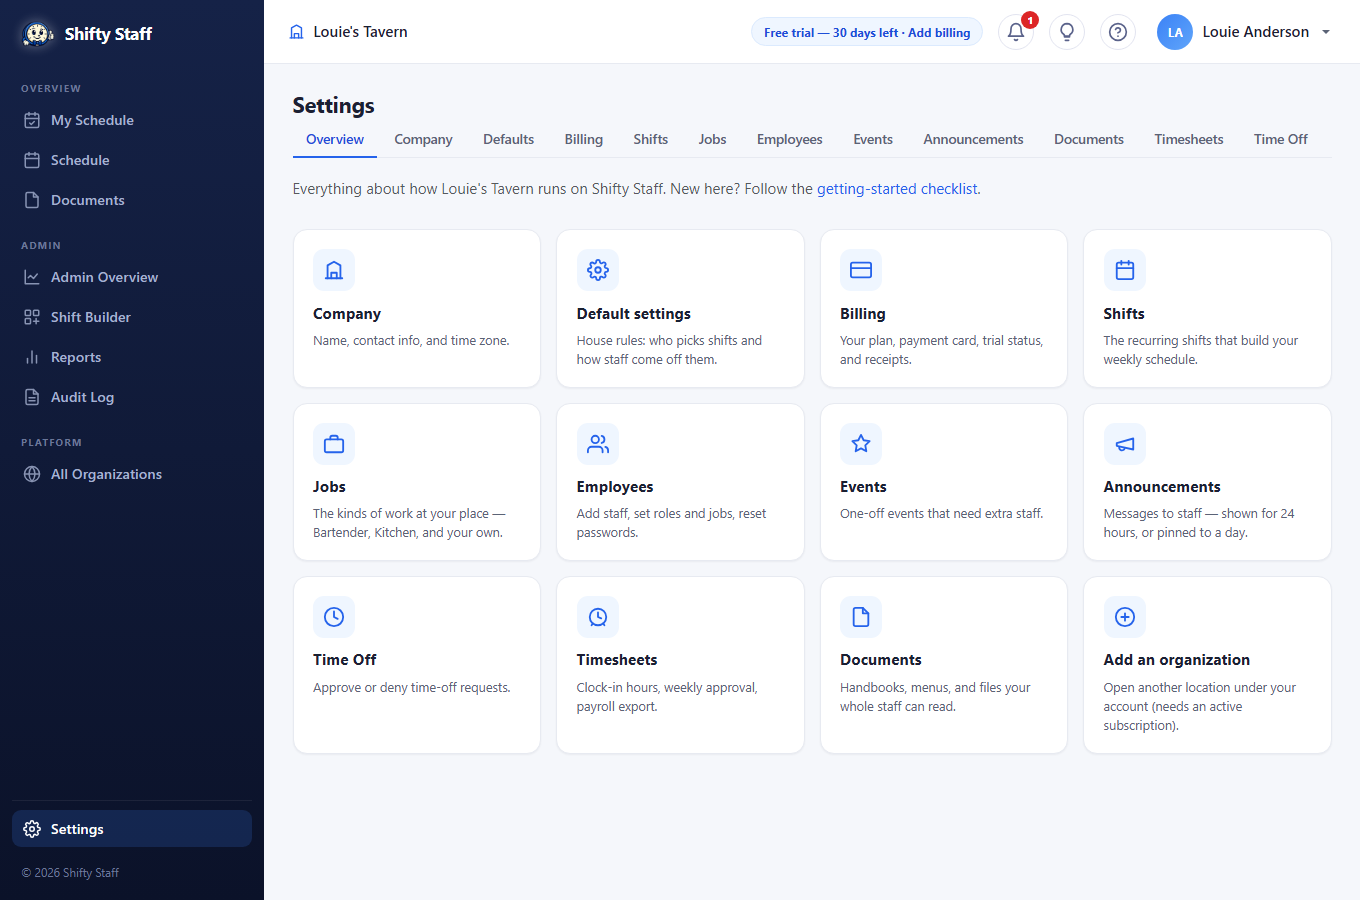Click the Company card title

coord(347,314)
